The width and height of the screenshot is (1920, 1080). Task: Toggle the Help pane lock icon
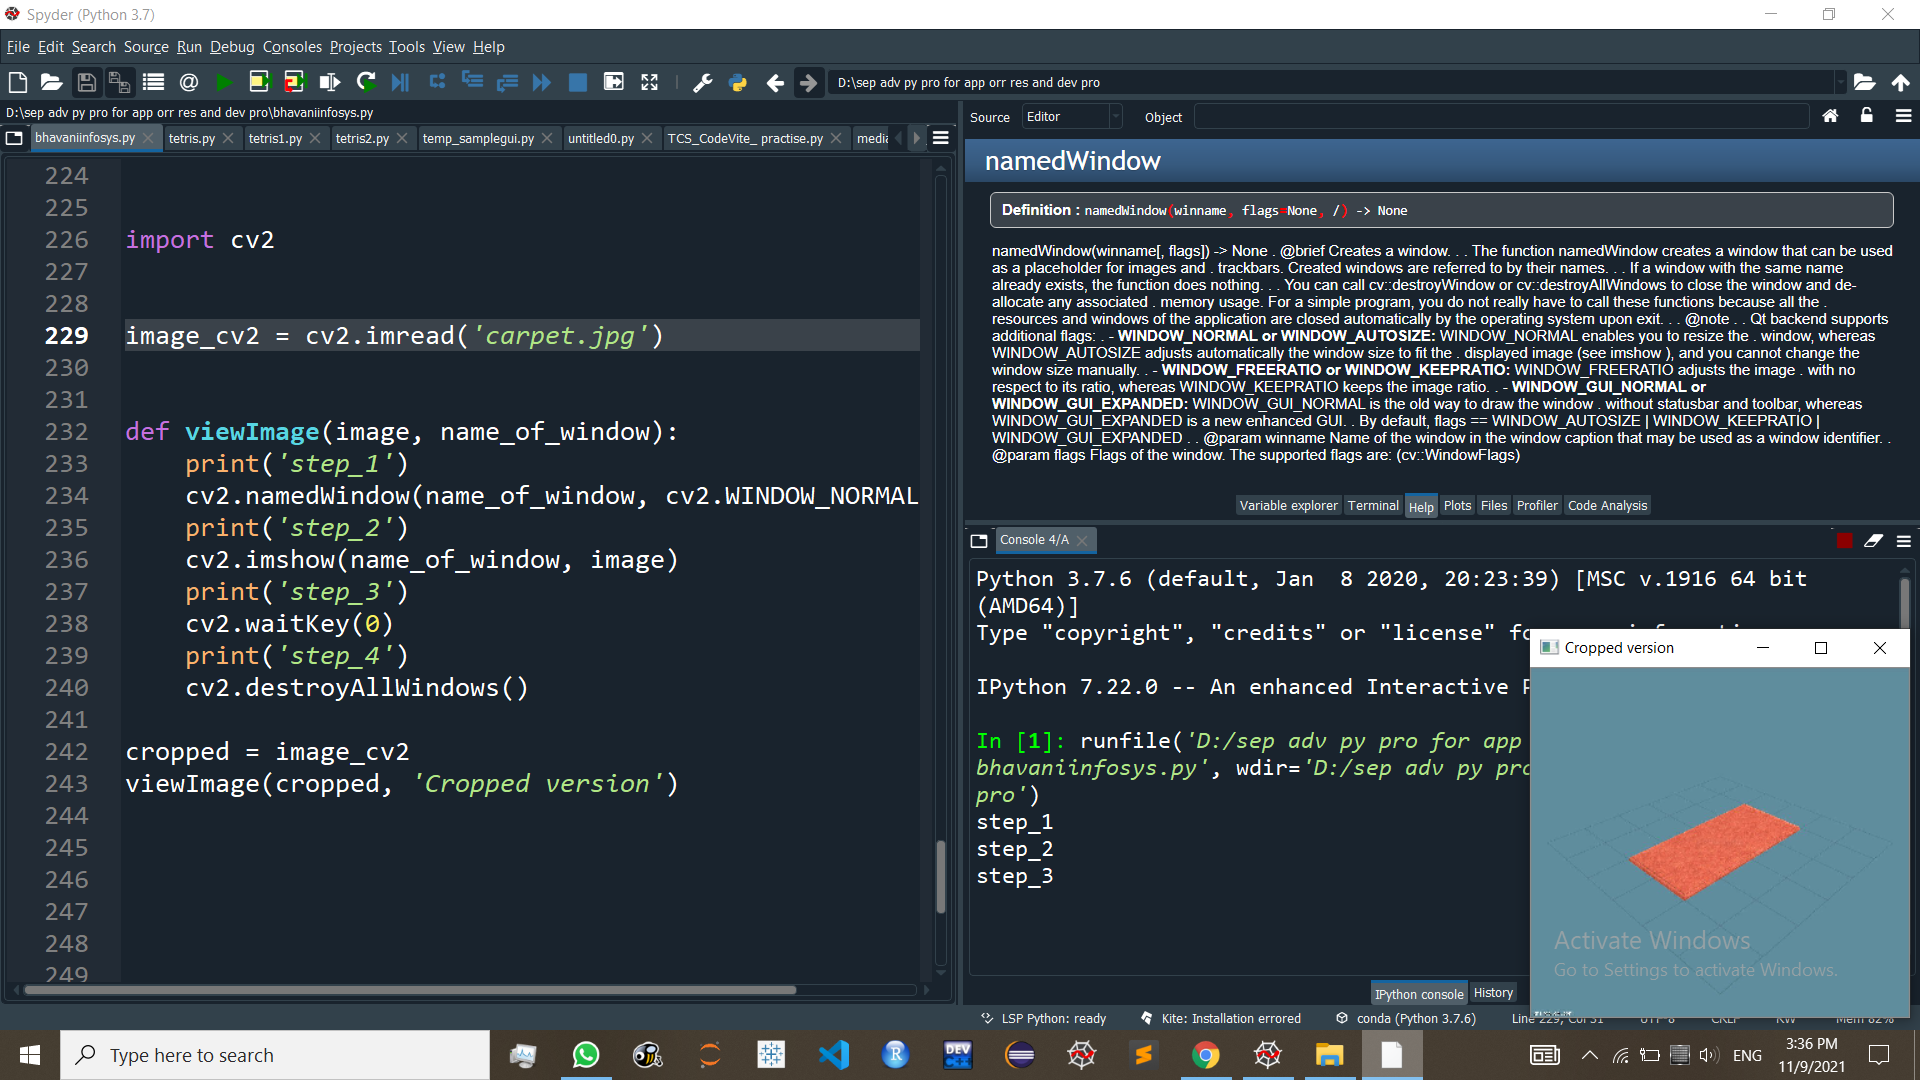click(x=1866, y=116)
